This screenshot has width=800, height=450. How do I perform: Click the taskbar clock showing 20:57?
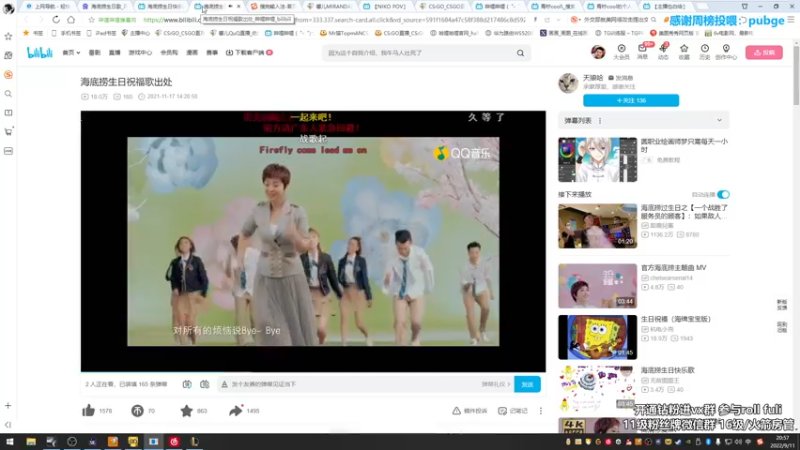pyautogui.click(x=782, y=441)
